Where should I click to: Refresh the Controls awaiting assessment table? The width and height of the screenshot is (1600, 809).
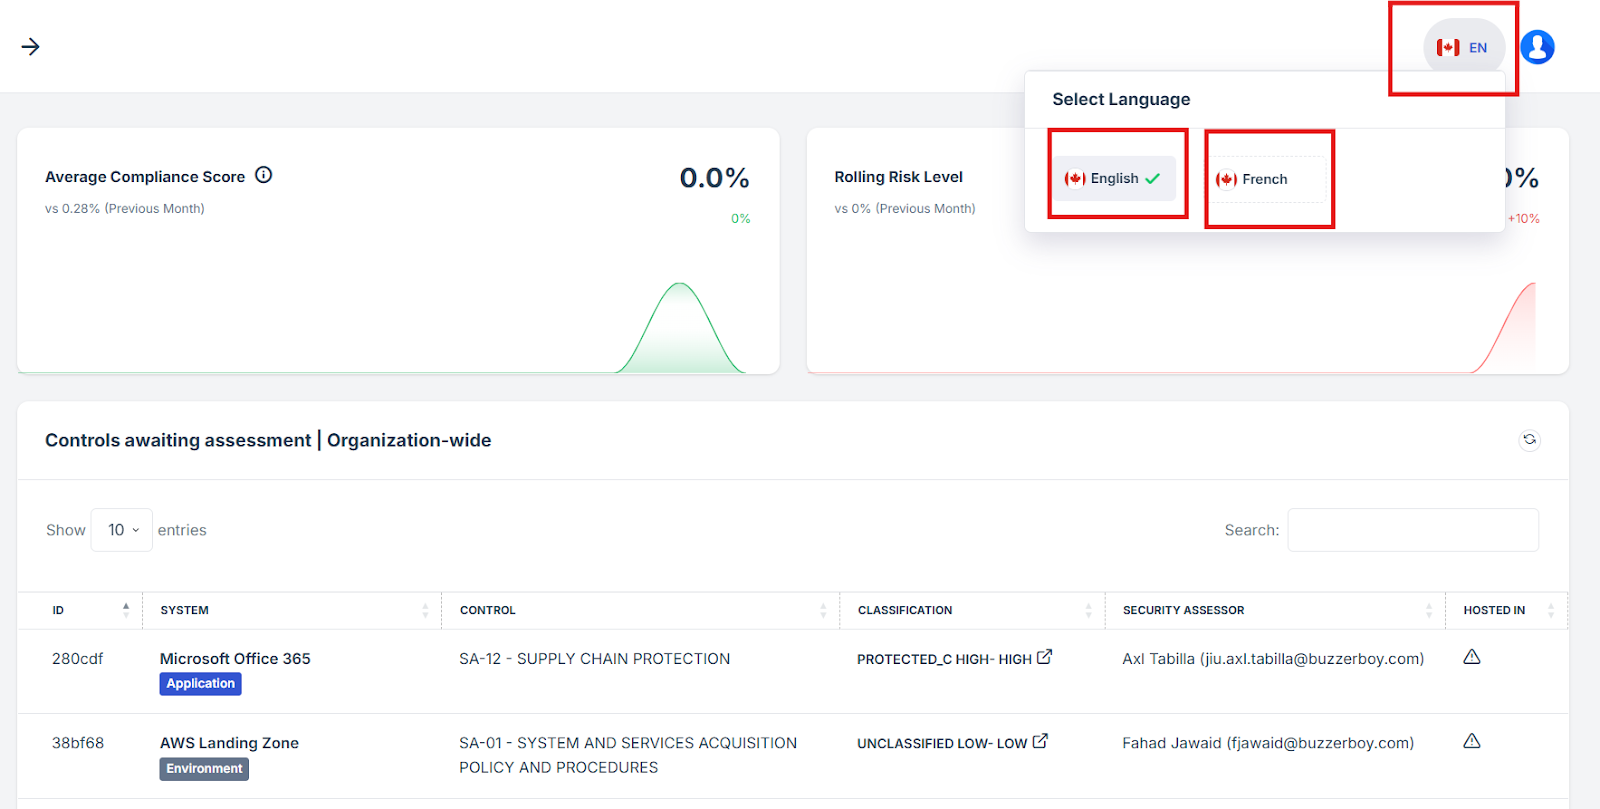[1529, 440]
